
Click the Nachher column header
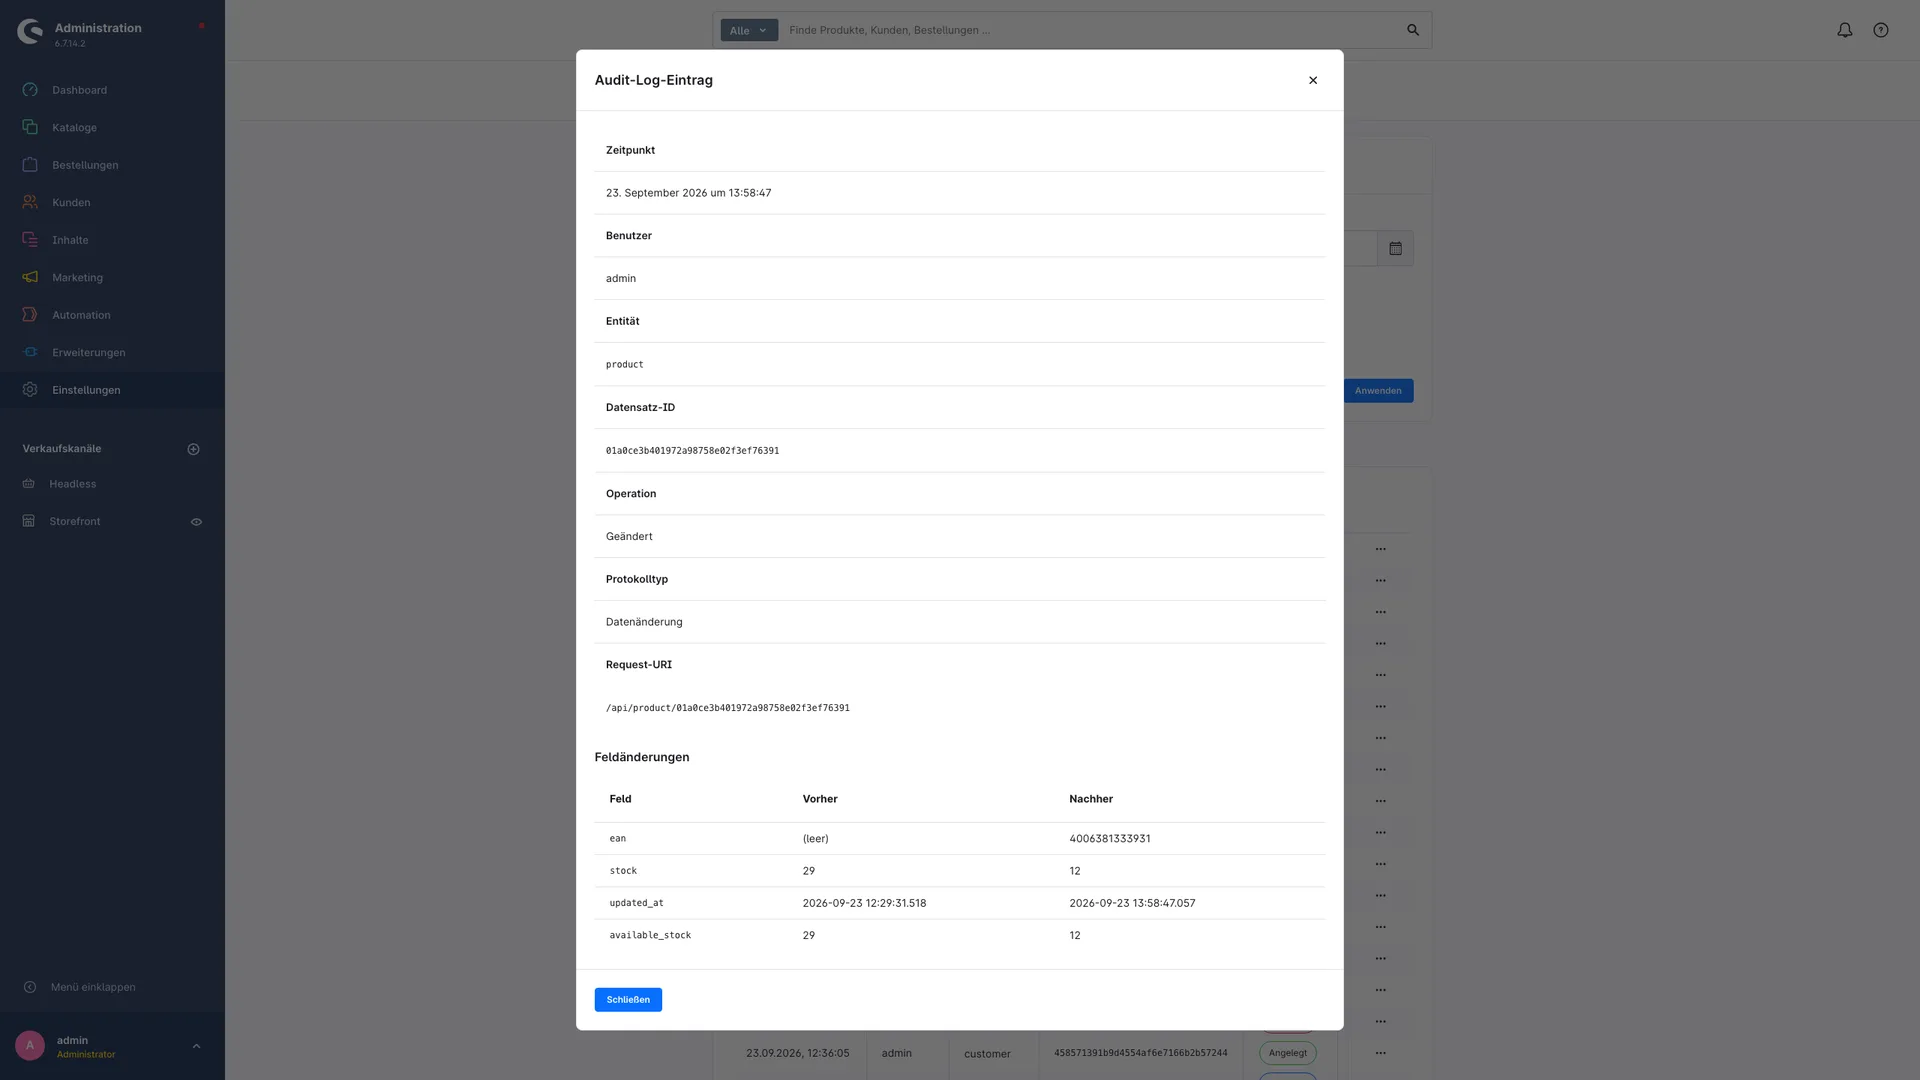pos(1090,799)
